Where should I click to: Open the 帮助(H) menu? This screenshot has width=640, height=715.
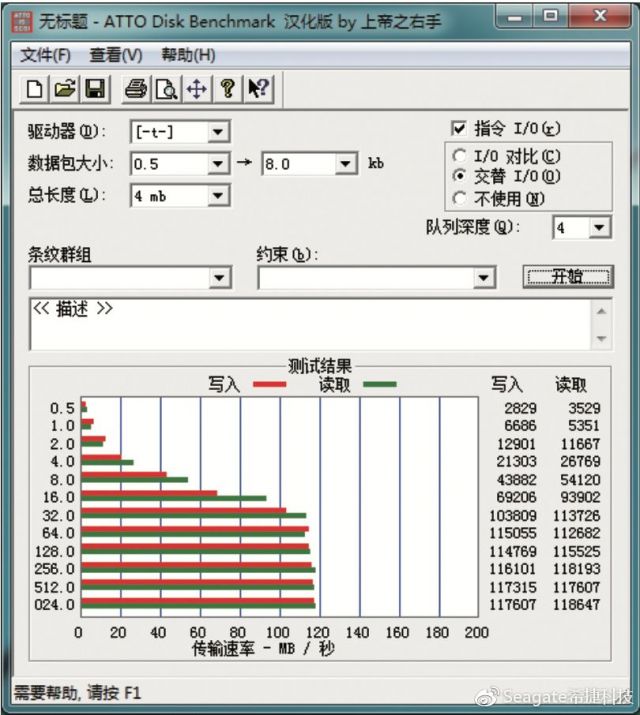click(x=188, y=56)
